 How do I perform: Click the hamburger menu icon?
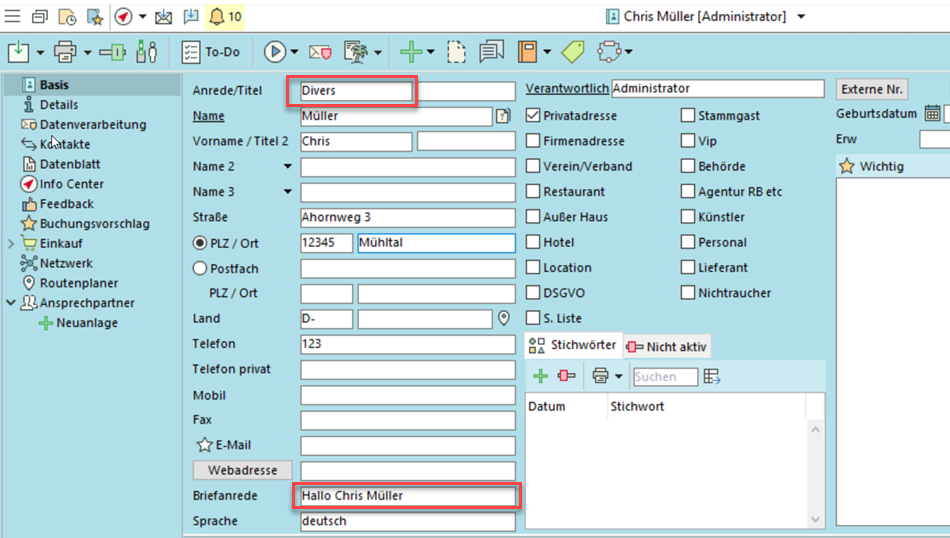pos(13,16)
